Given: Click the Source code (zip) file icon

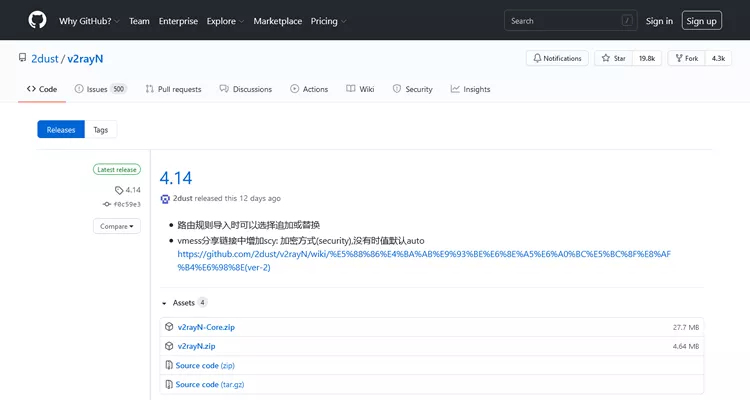Looking at the screenshot, I should coord(168,366).
